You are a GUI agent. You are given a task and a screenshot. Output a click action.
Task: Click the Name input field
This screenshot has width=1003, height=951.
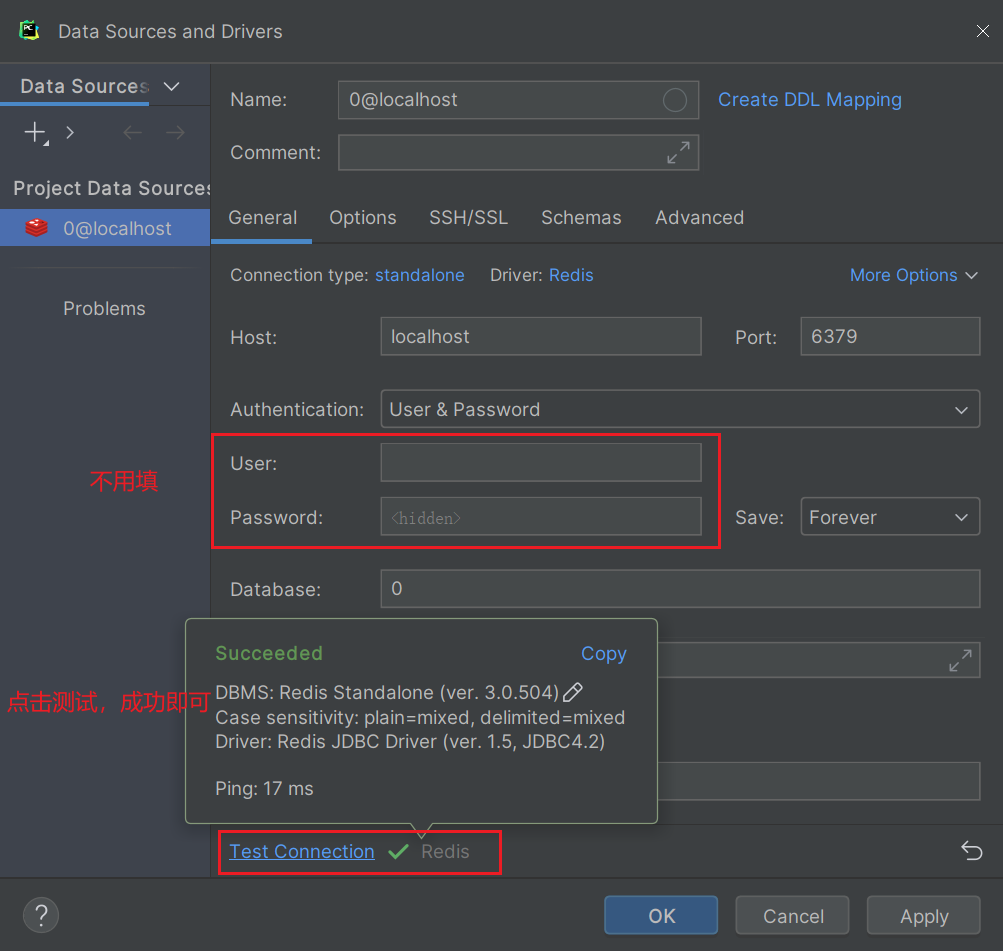[518, 100]
